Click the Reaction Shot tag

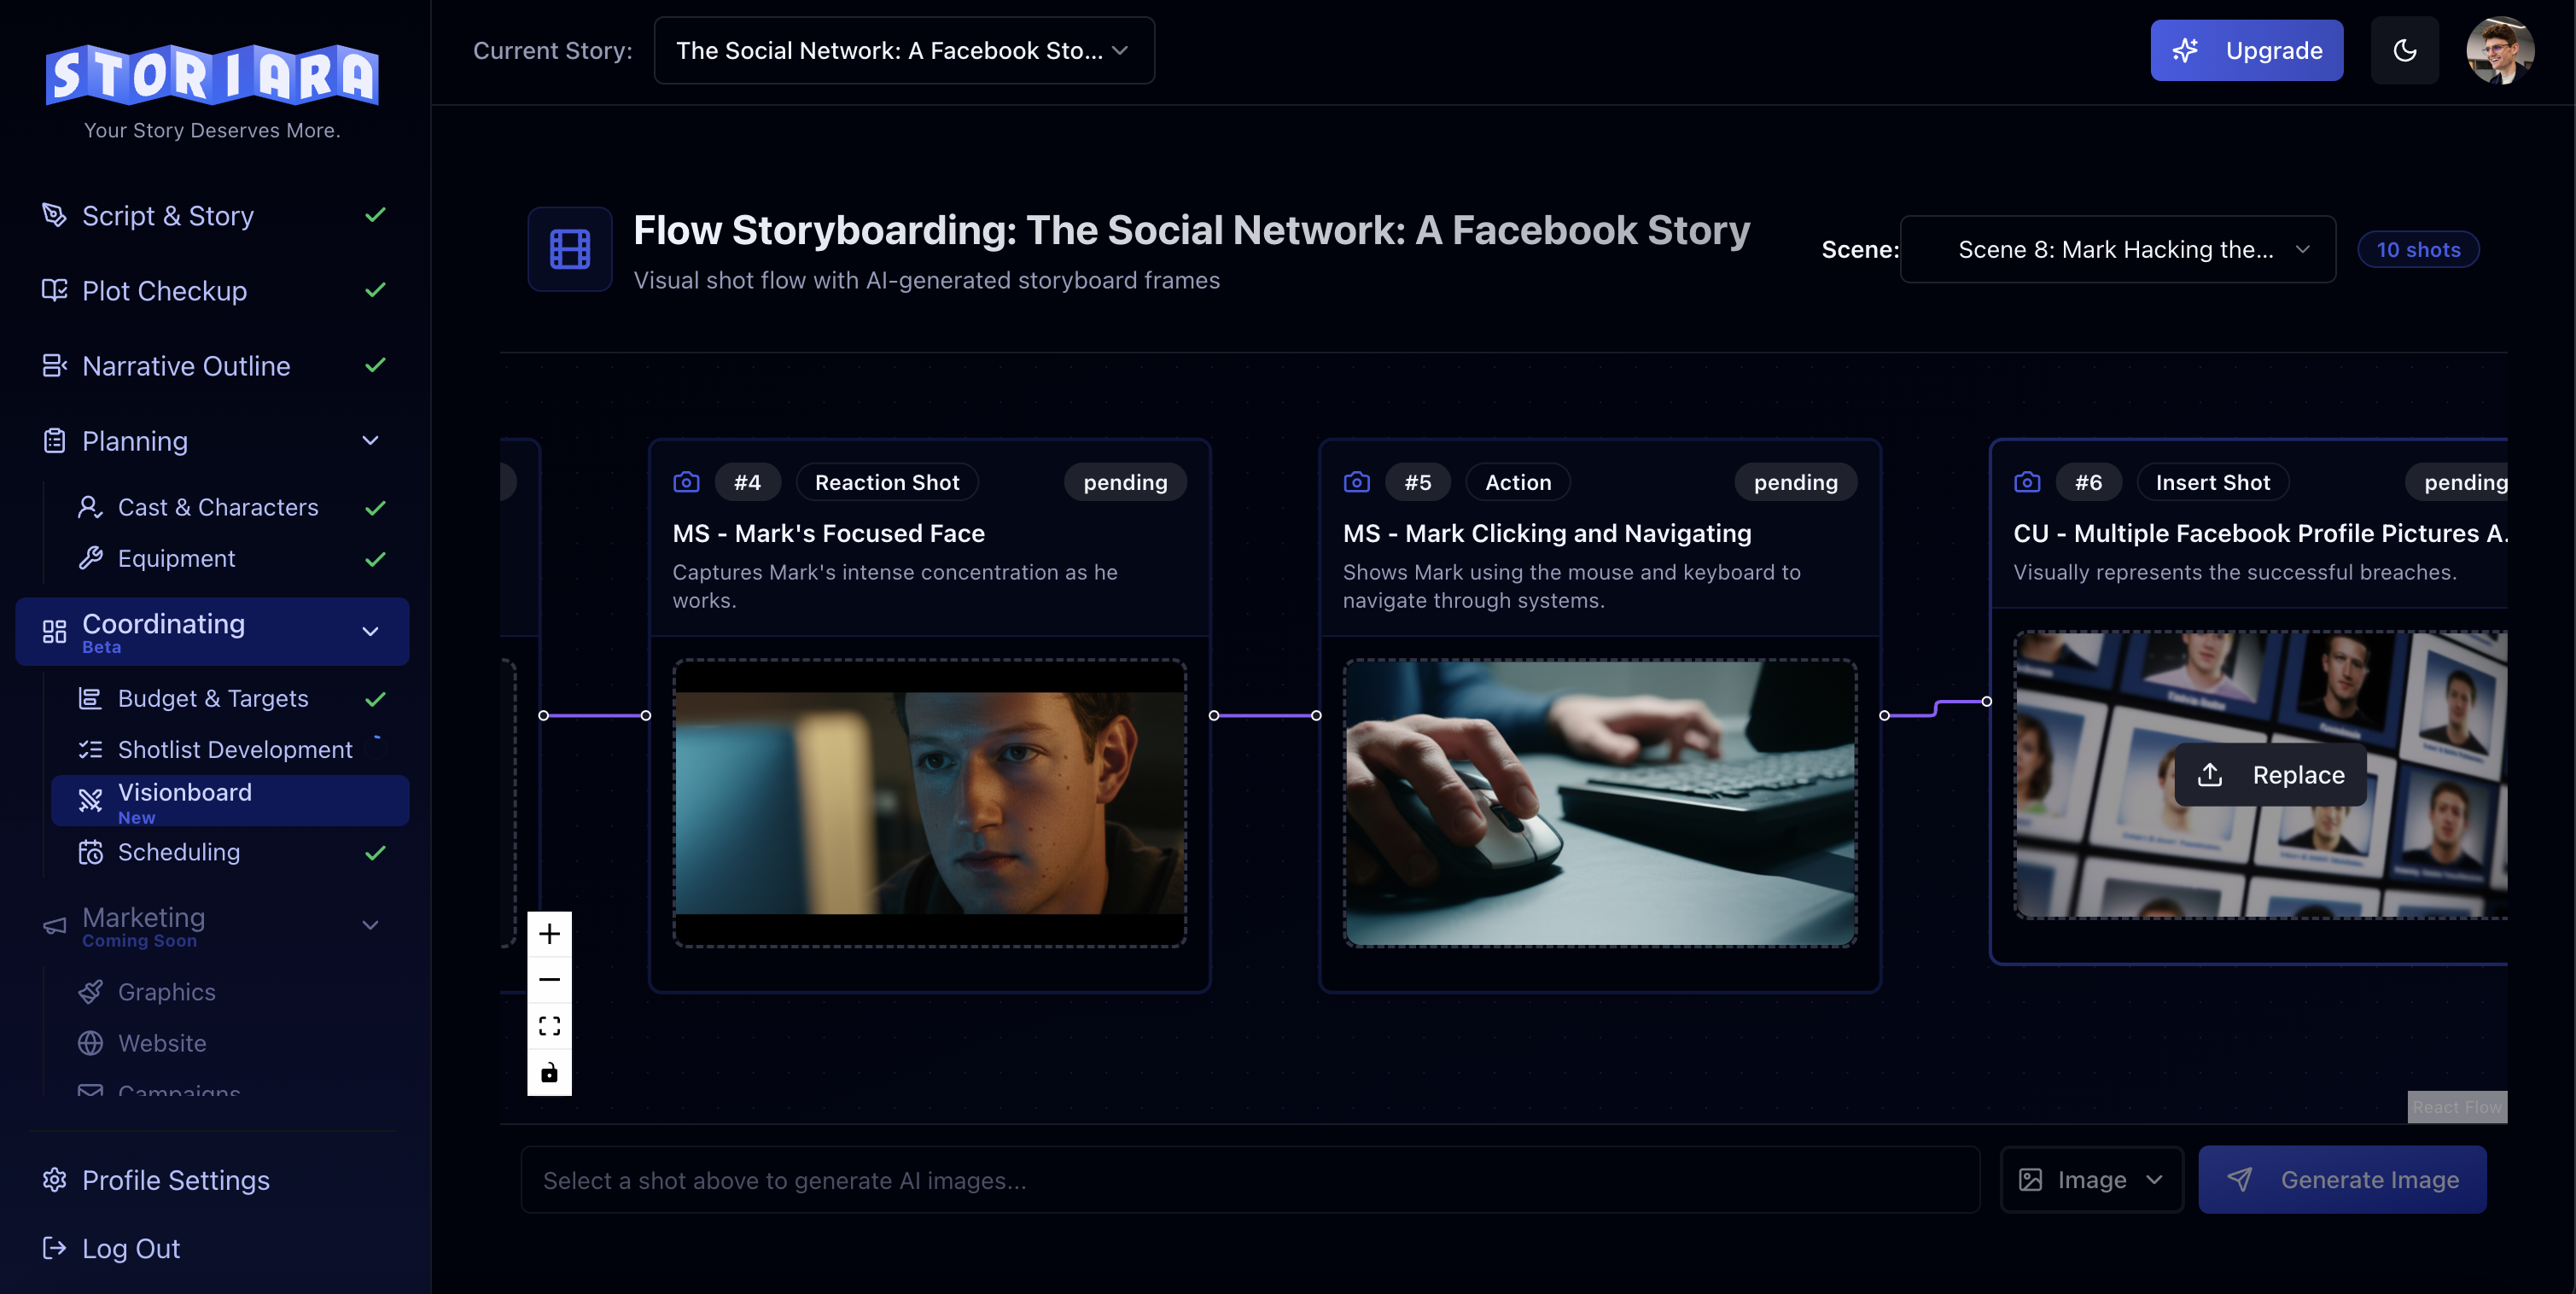point(887,482)
